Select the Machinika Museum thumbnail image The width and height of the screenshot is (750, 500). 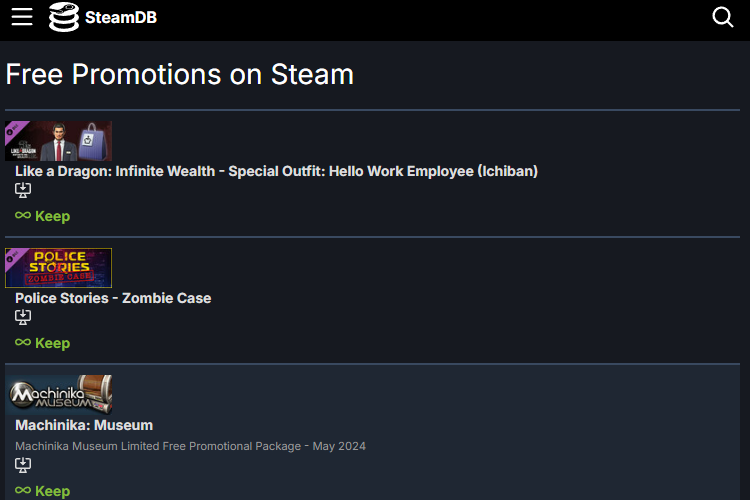[58, 395]
